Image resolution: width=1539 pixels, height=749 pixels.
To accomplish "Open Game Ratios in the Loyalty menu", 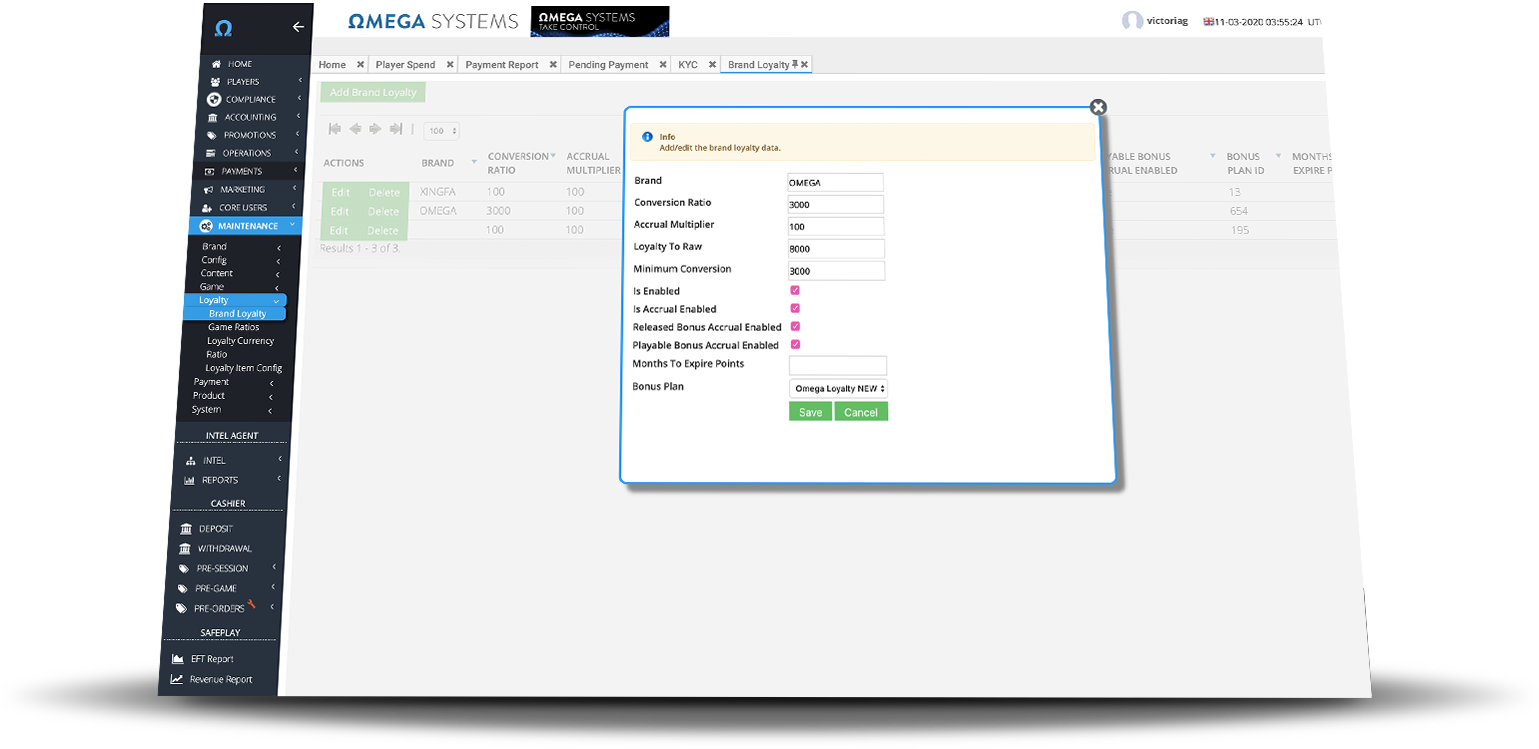I will 233,327.
